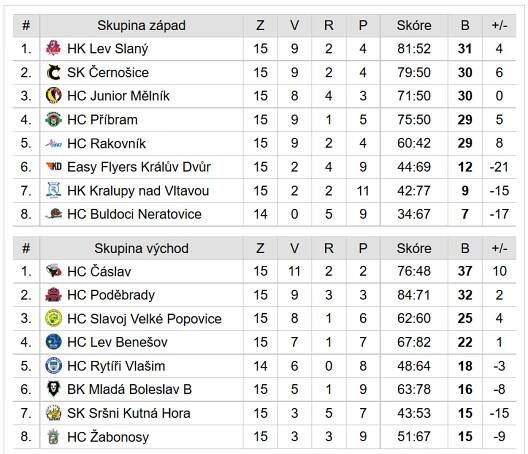This screenshot has height=454, width=528.
Task: Click the HC Čáslav team logo
Action: [x=53, y=271]
